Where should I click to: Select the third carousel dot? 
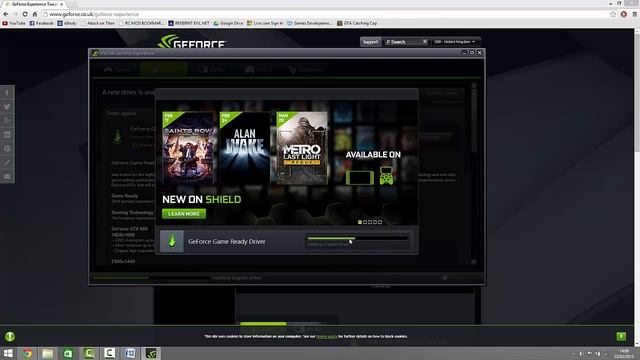pyautogui.click(x=370, y=222)
